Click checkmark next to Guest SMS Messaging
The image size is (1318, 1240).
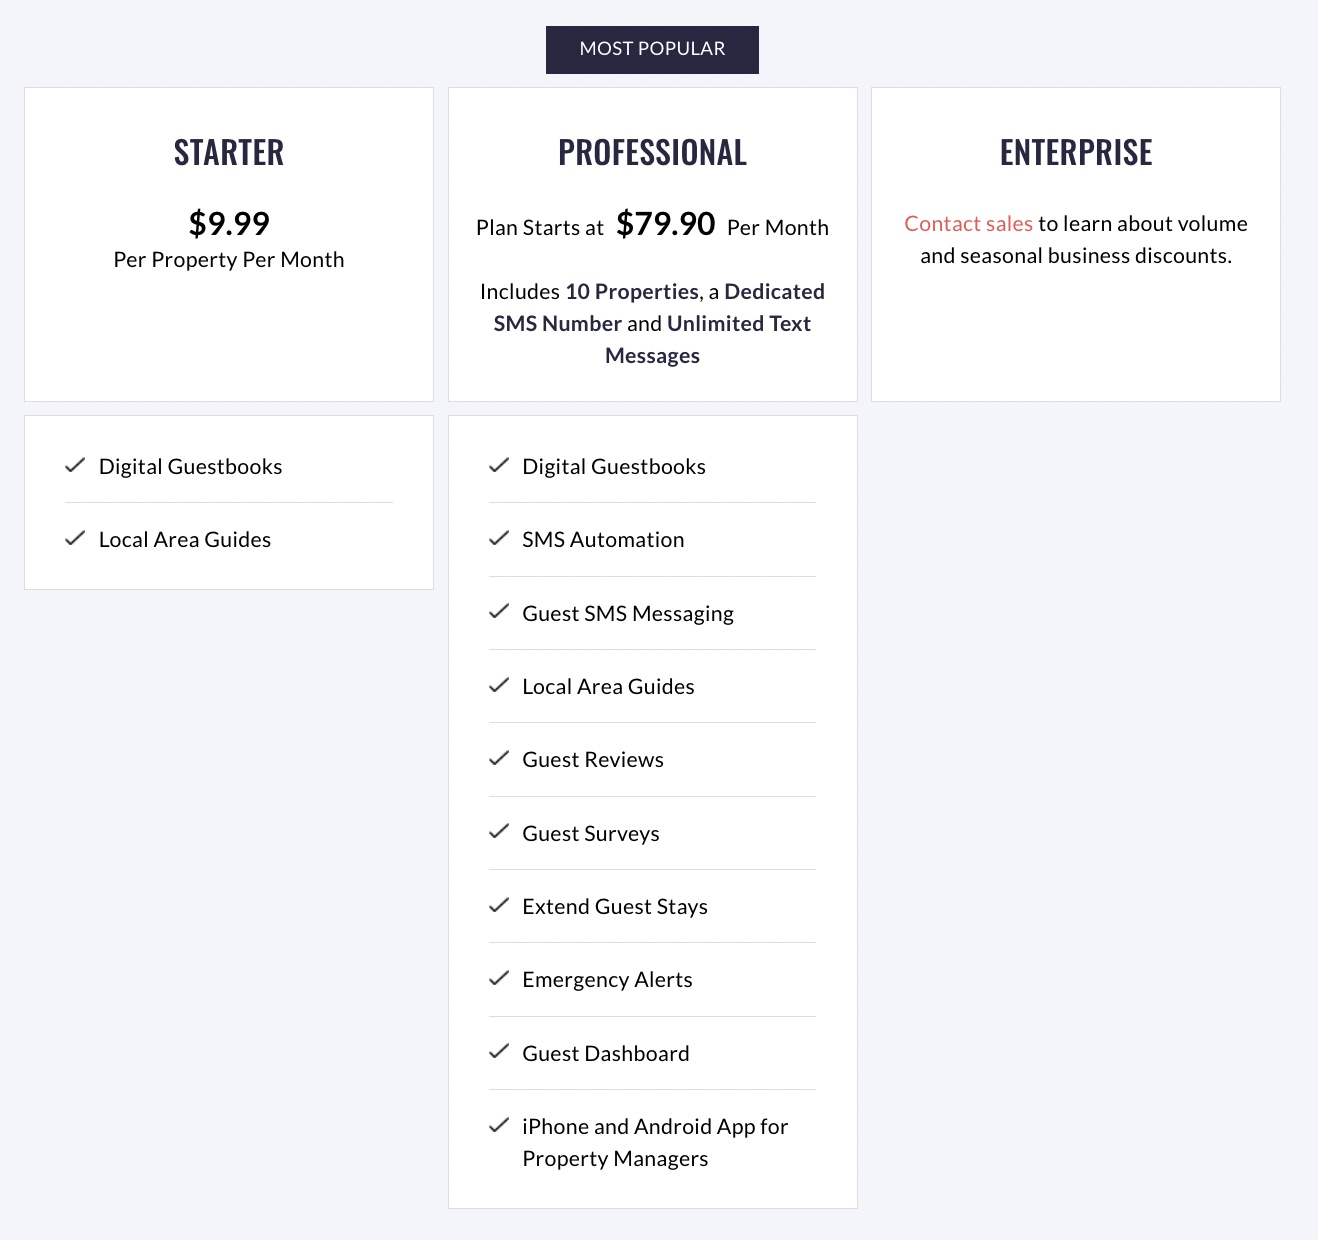pos(499,611)
